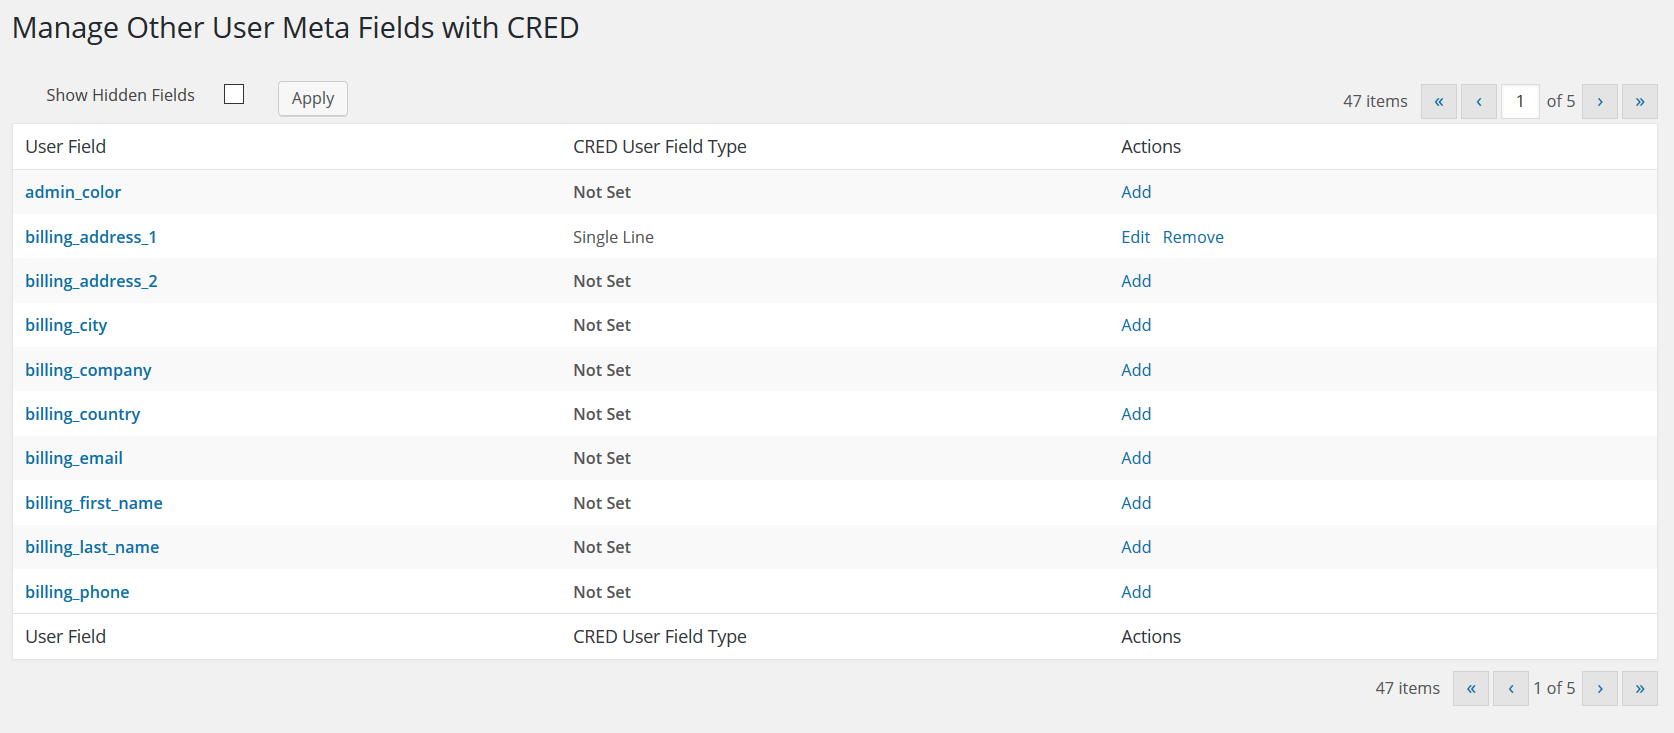Screen dimensions: 1674x733
Task: Click Not Set in the billing_email row
Action: coord(602,458)
